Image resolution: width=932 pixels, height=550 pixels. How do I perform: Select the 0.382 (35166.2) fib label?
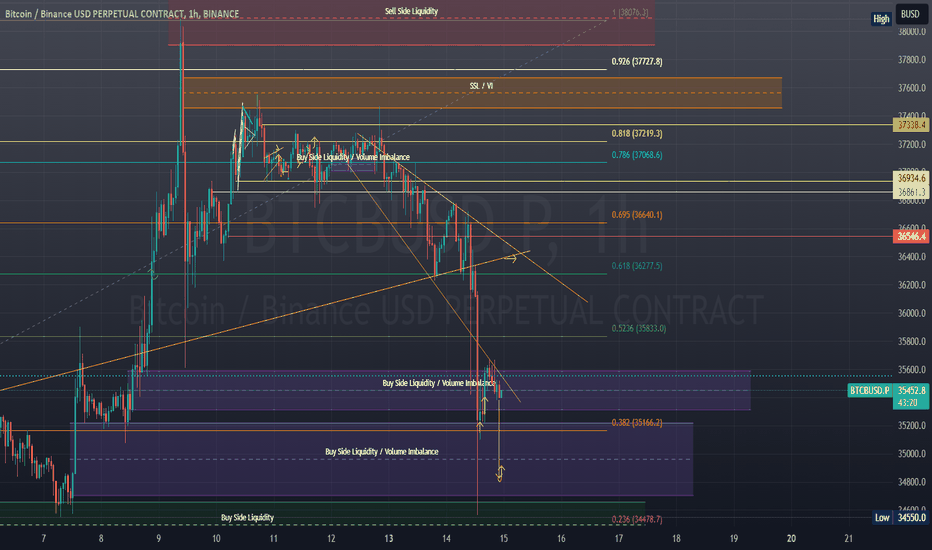[637, 423]
